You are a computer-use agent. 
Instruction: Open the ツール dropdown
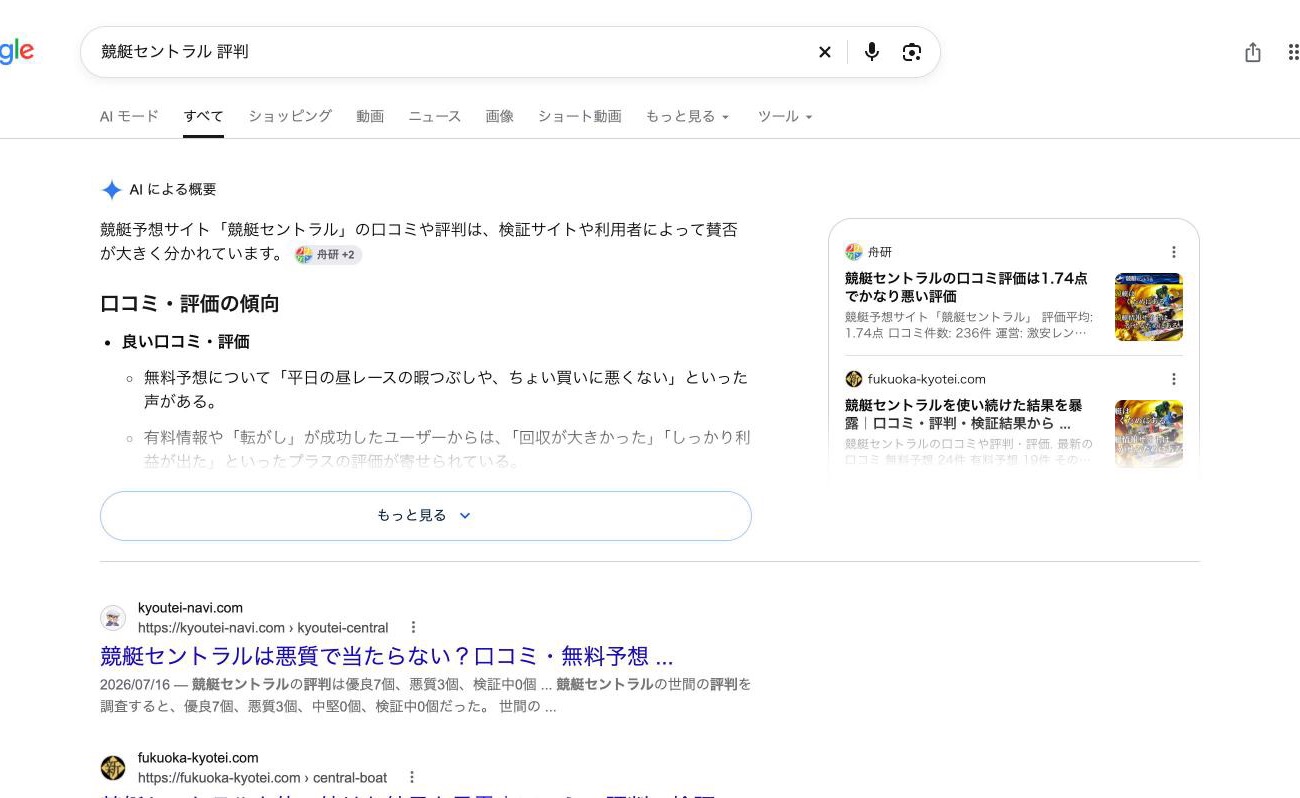(x=785, y=116)
